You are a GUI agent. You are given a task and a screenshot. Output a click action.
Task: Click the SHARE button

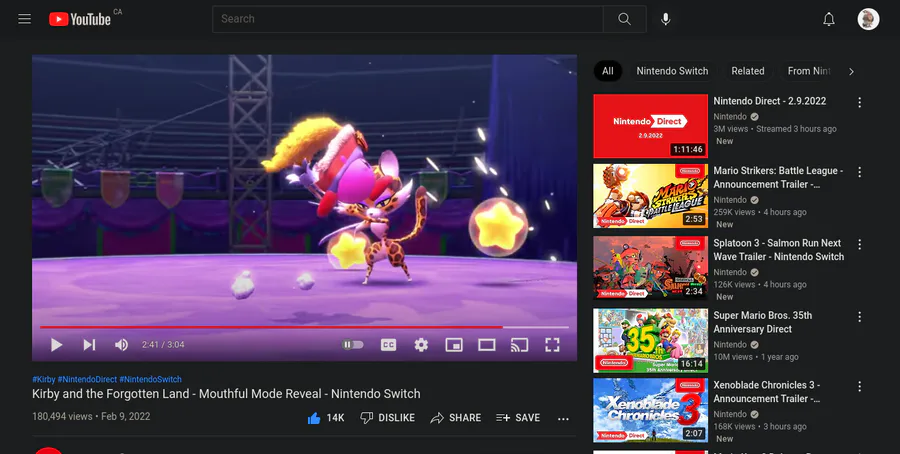[x=456, y=418]
